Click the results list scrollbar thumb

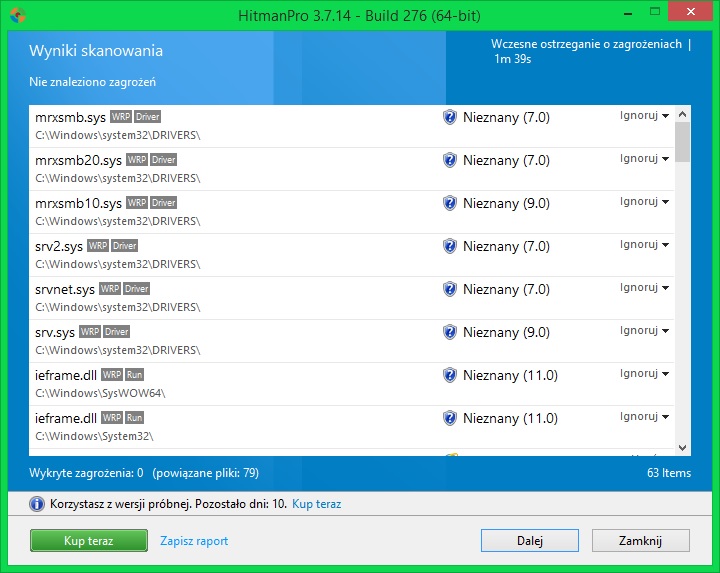coord(682,142)
